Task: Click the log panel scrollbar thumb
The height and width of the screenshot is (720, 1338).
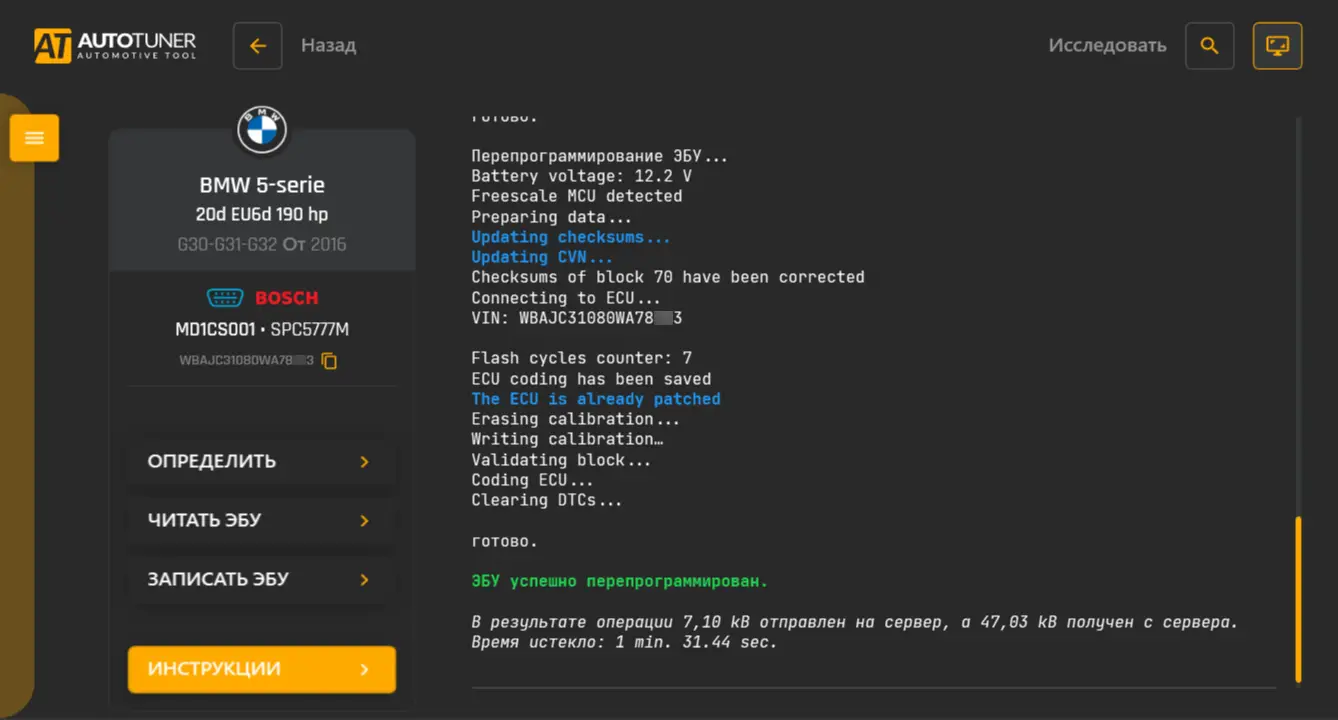Action: (x=1298, y=598)
